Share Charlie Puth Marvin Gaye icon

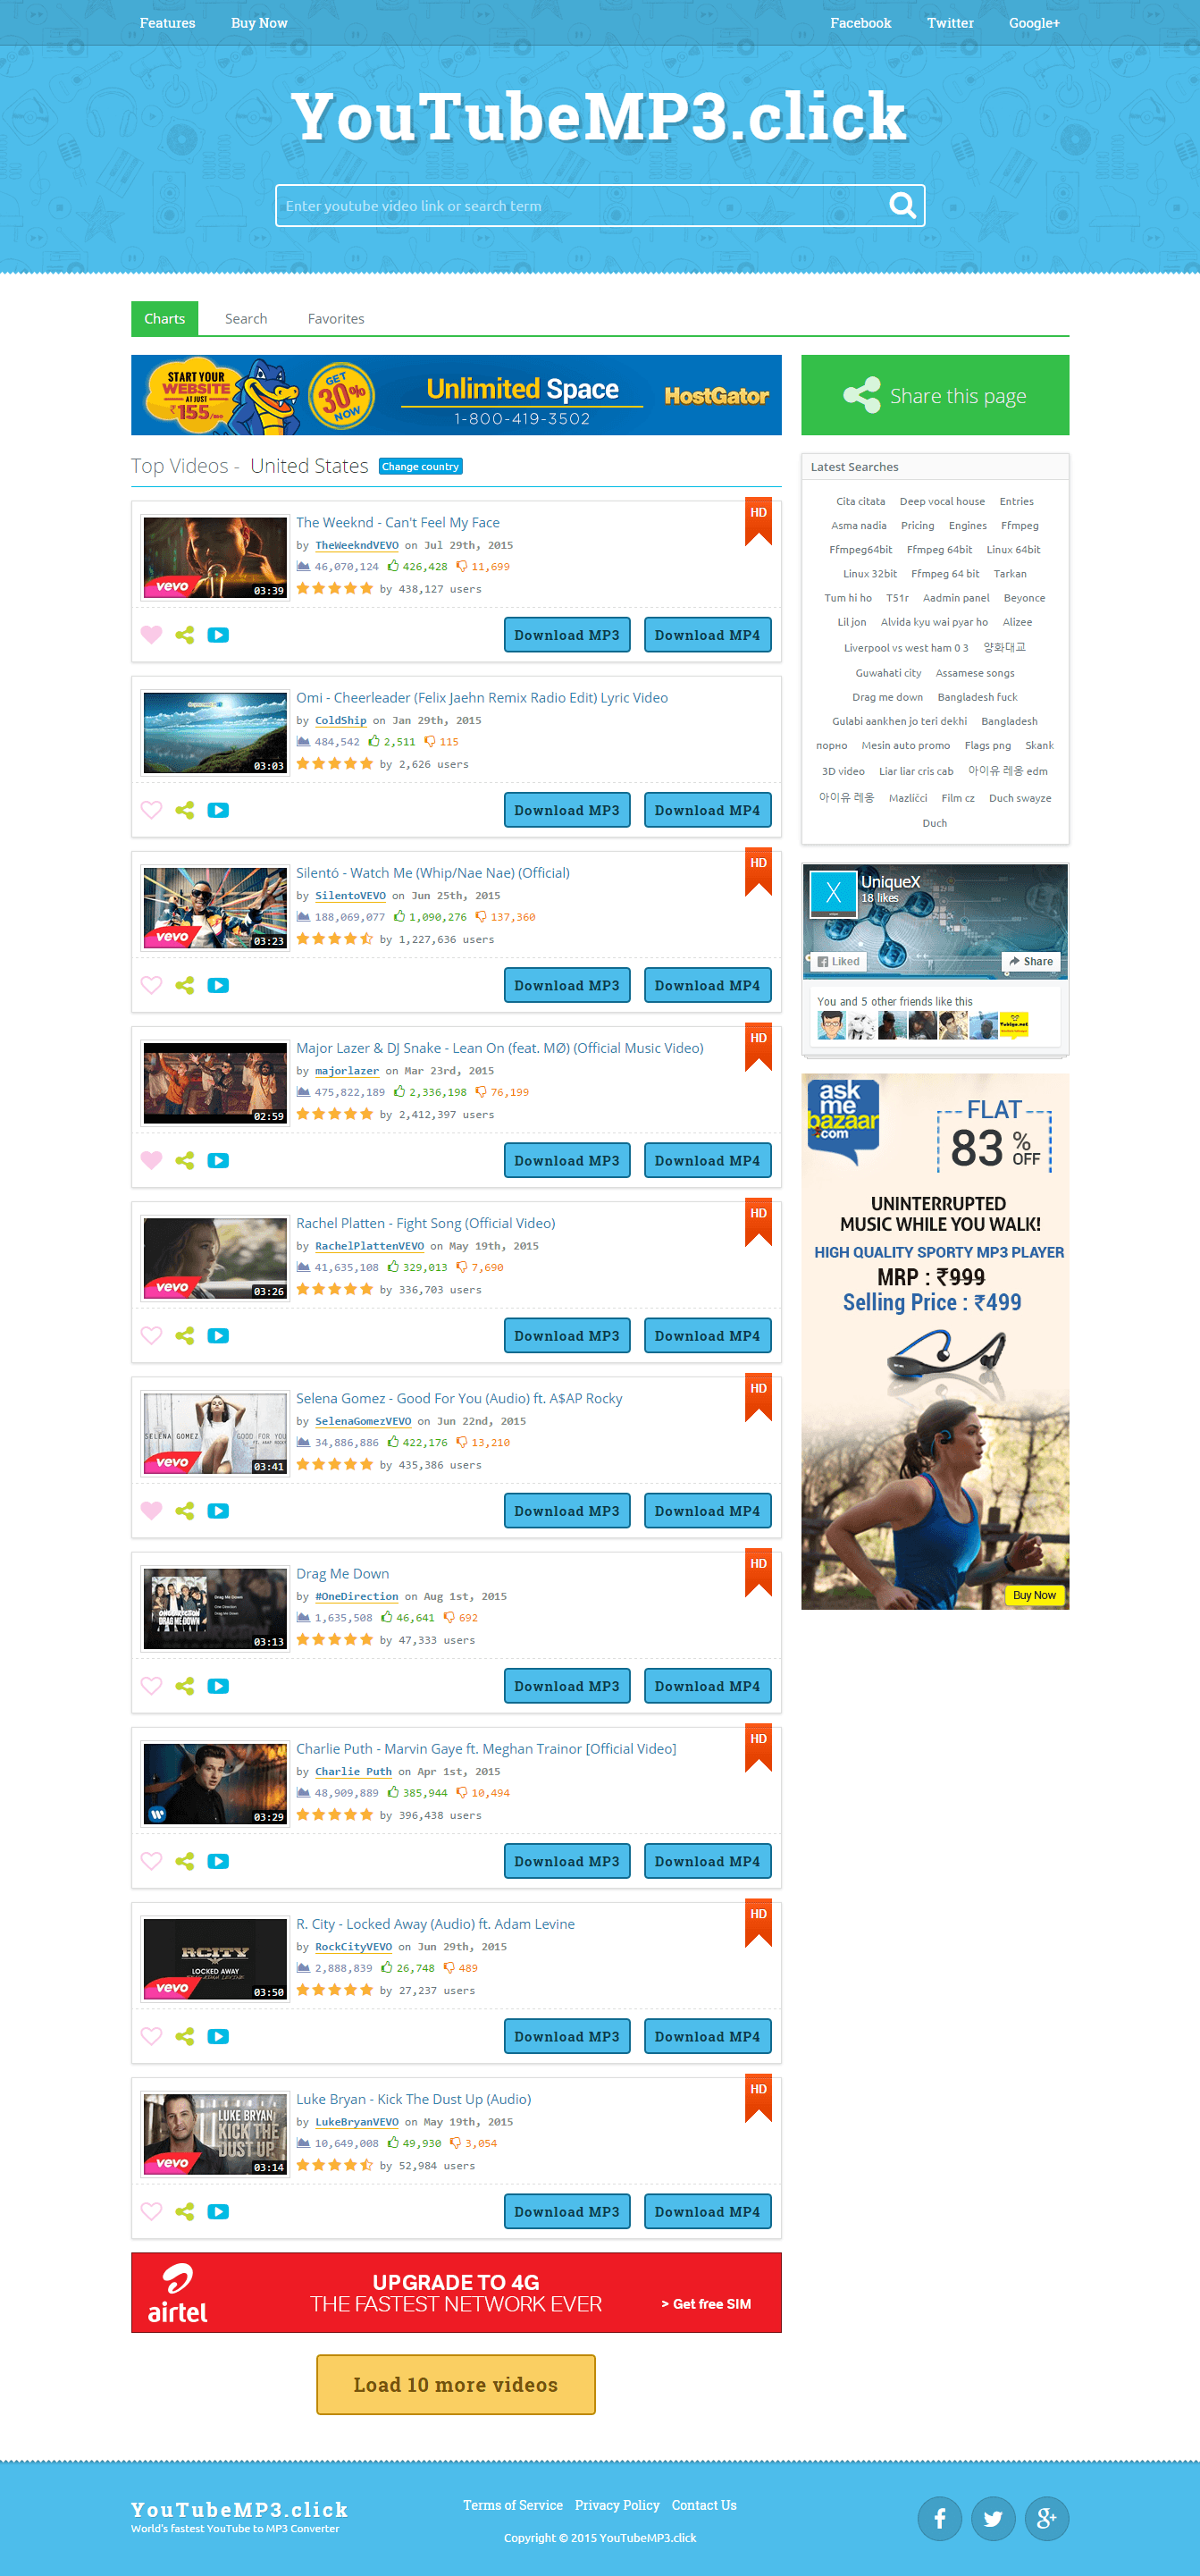point(185,1861)
